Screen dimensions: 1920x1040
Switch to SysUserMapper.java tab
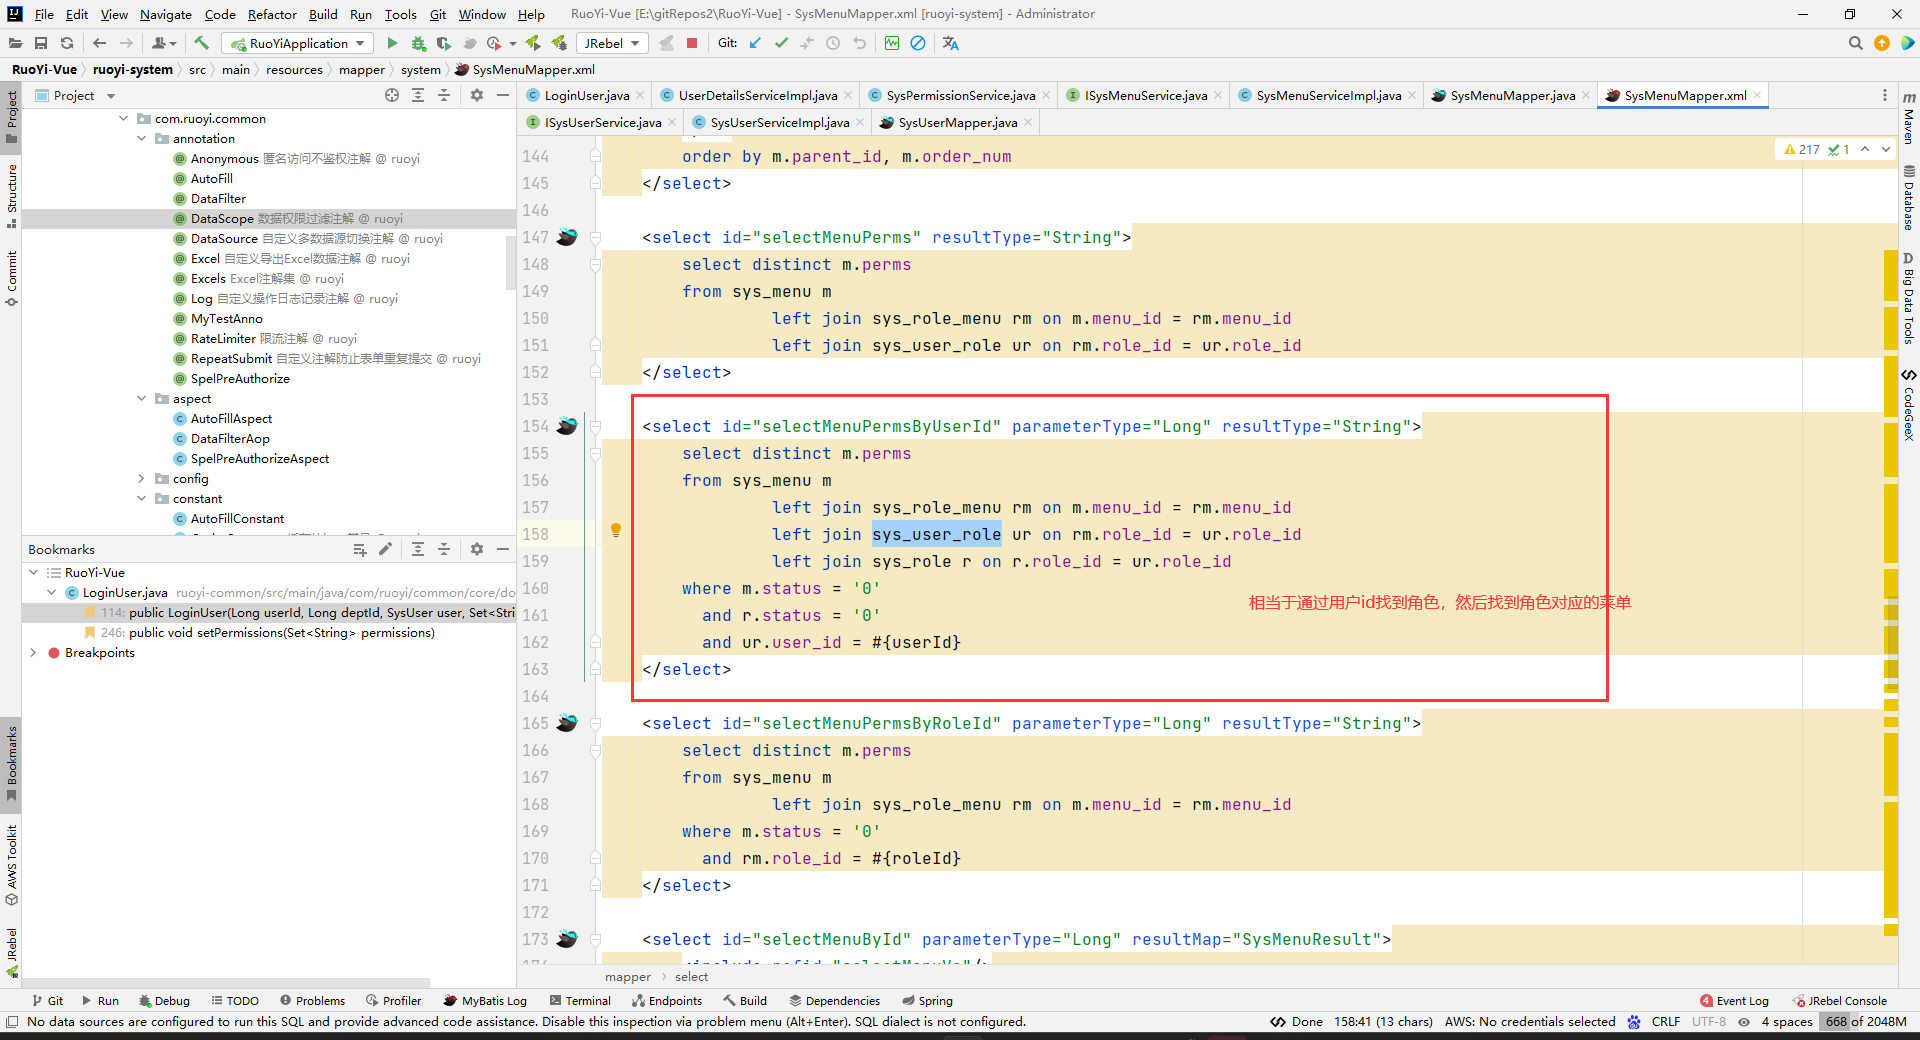[957, 122]
